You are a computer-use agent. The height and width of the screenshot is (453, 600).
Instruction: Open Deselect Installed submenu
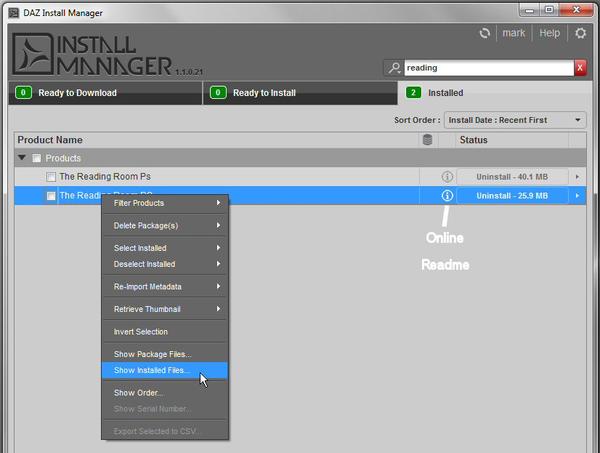pos(165,264)
